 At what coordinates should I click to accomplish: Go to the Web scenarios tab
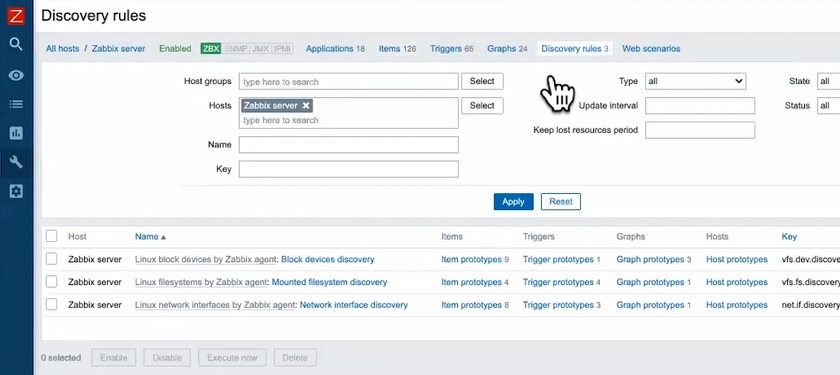click(x=651, y=49)
